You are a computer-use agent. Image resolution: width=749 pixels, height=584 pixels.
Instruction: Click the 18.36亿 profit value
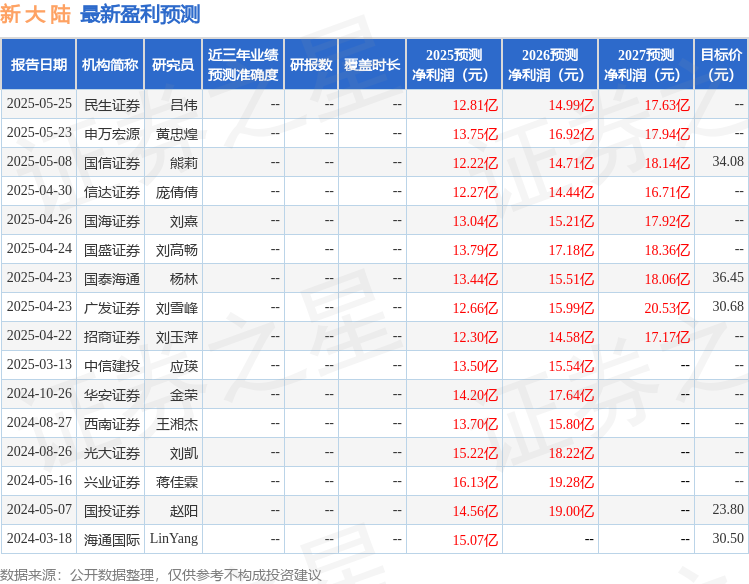tap(667, 250)
